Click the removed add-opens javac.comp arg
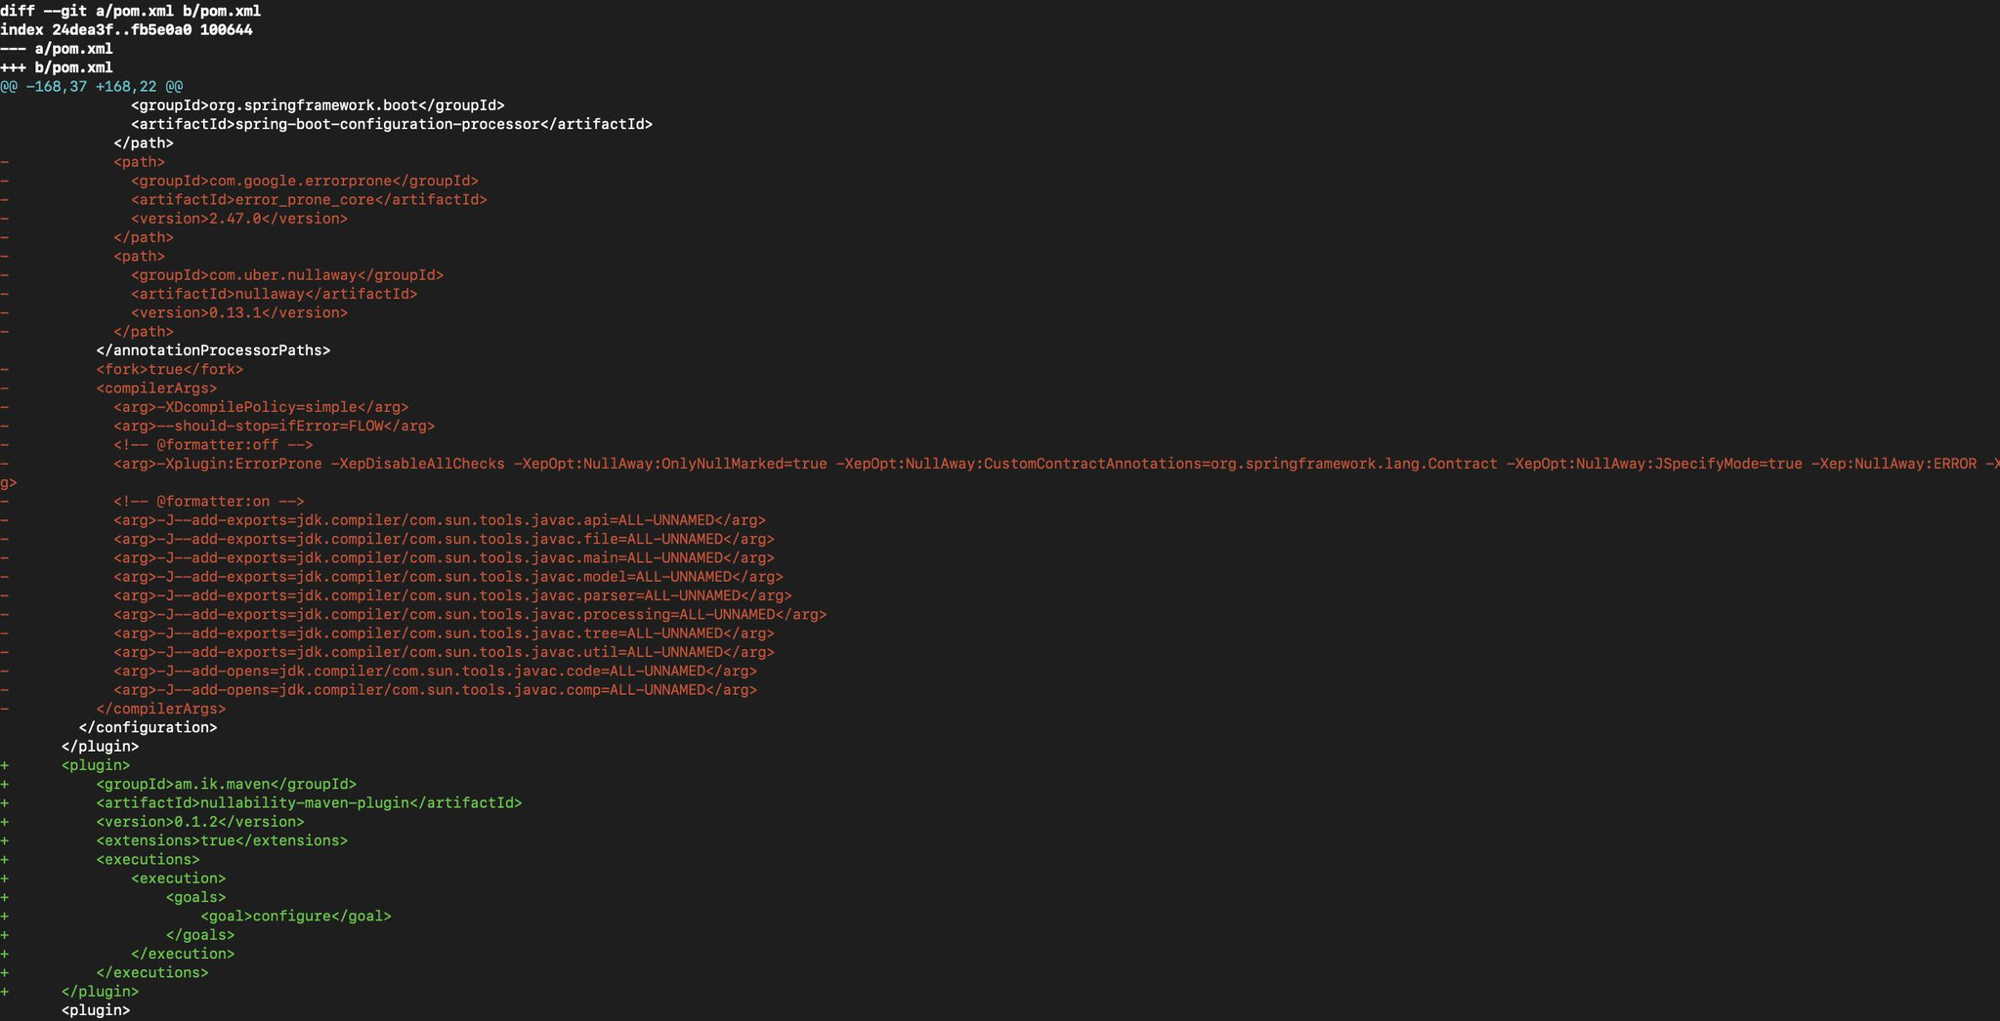 (x=435, y=690)
